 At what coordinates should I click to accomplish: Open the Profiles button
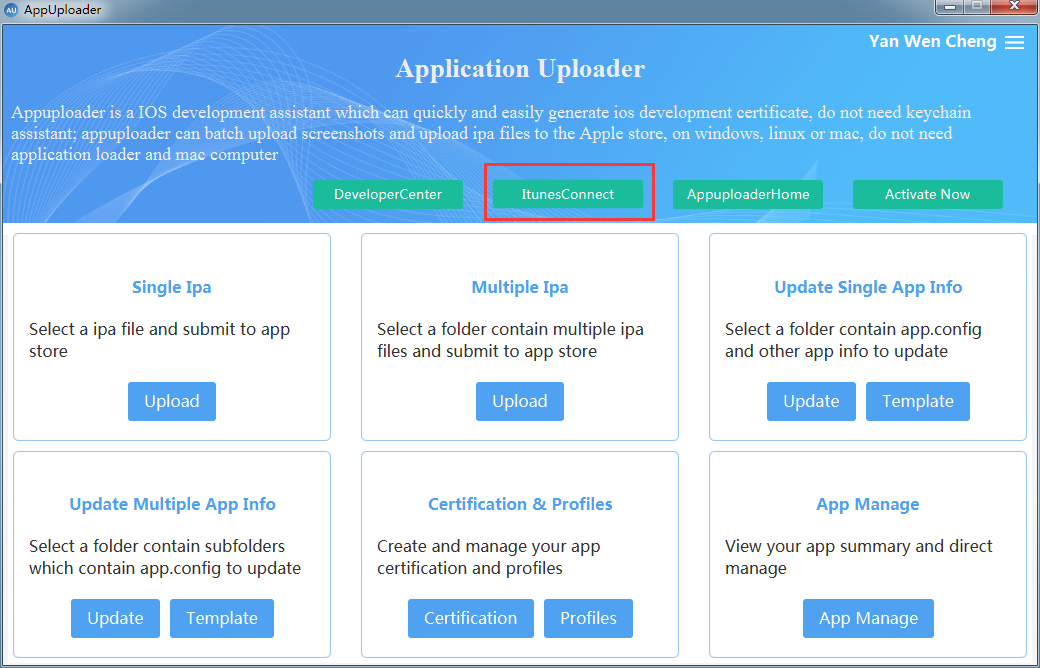click(x=588, y=618)
